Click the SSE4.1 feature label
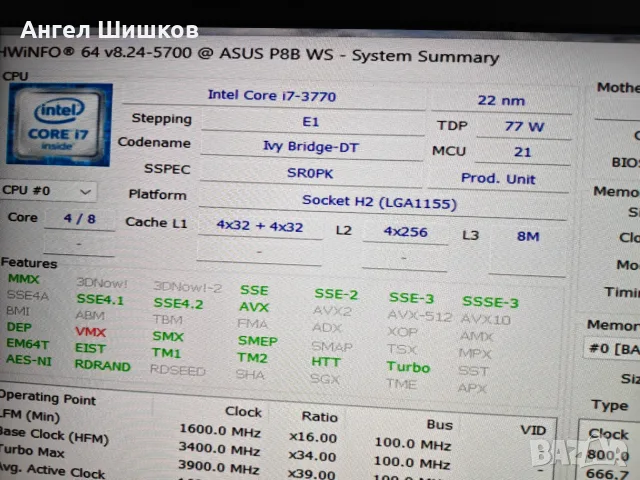The height and width of the screenshot is (480, 640). (100, 300)
